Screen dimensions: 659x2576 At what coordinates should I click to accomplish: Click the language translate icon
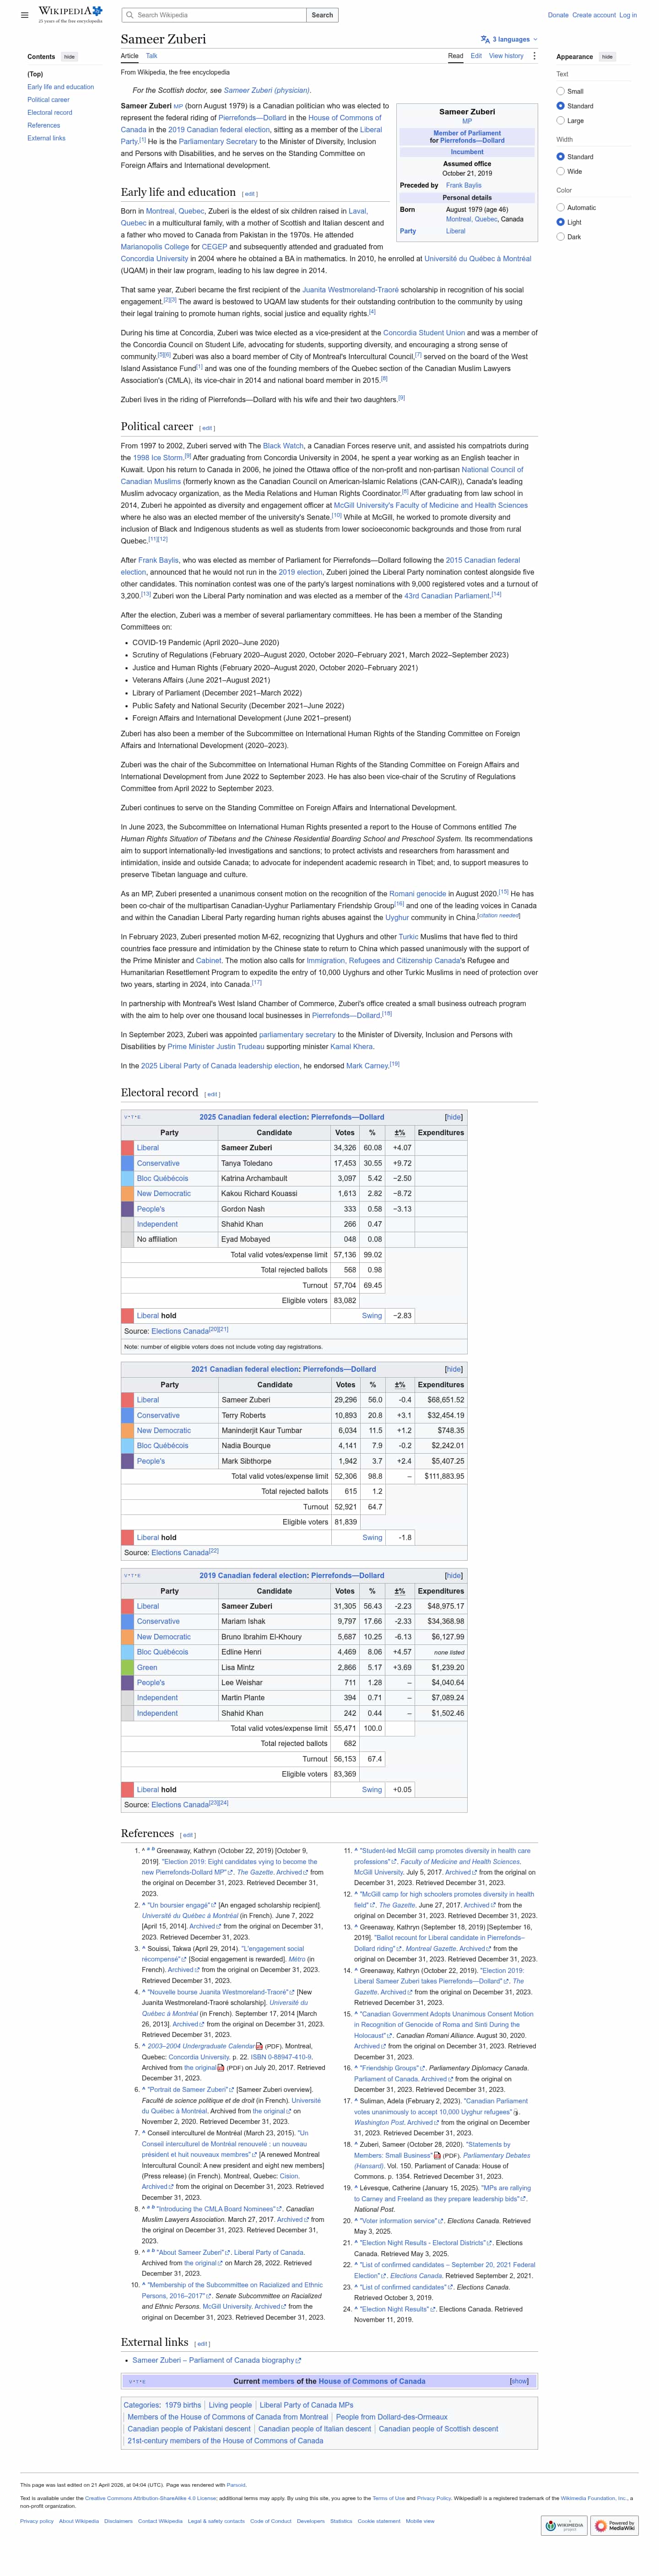click(x=485, y=39)
